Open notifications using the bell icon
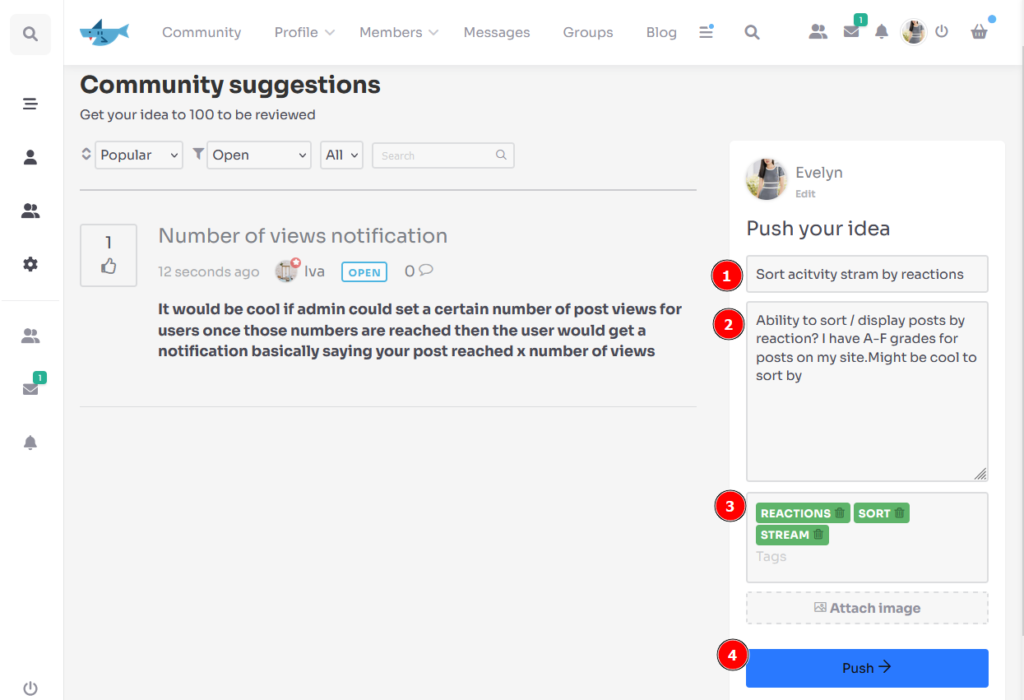 click(x=881, y=32)
